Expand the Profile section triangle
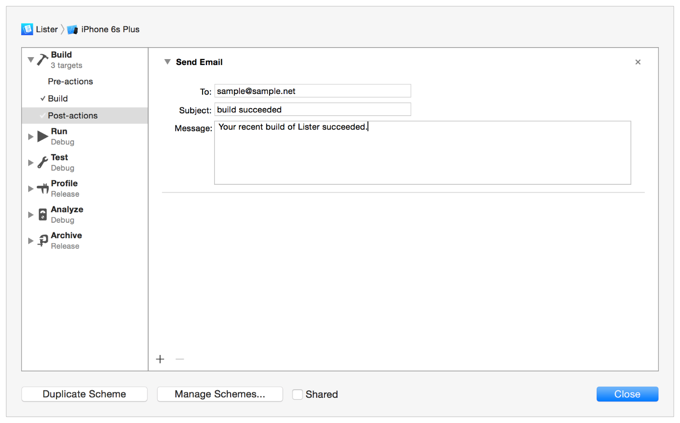This screenshot has width=680, height=423. 31,189
